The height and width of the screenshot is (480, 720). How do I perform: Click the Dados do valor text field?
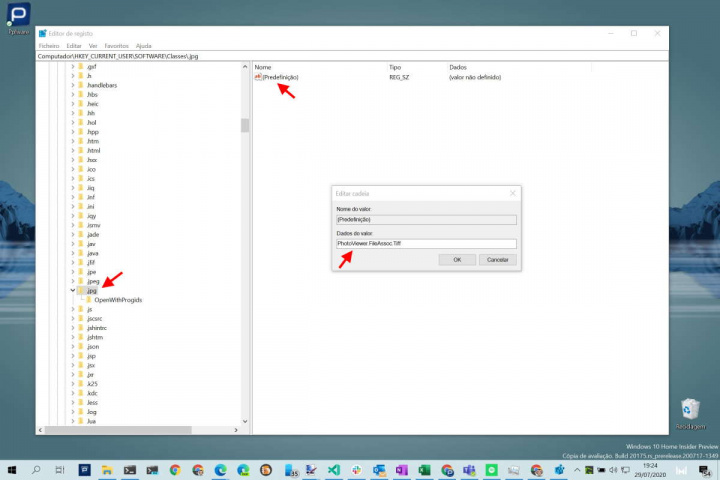[x=426, y=243]
